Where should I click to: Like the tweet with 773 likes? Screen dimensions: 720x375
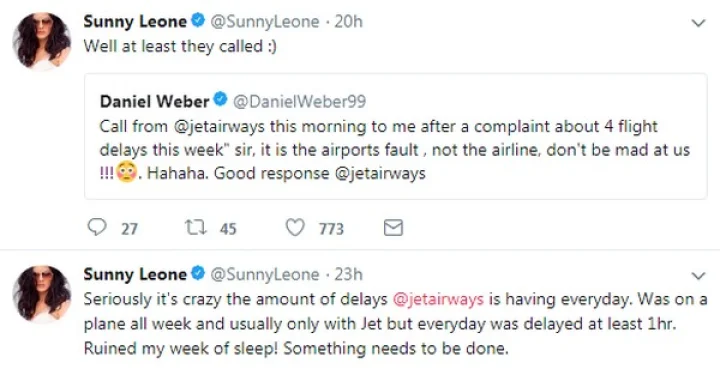click(x=295, y=227)
